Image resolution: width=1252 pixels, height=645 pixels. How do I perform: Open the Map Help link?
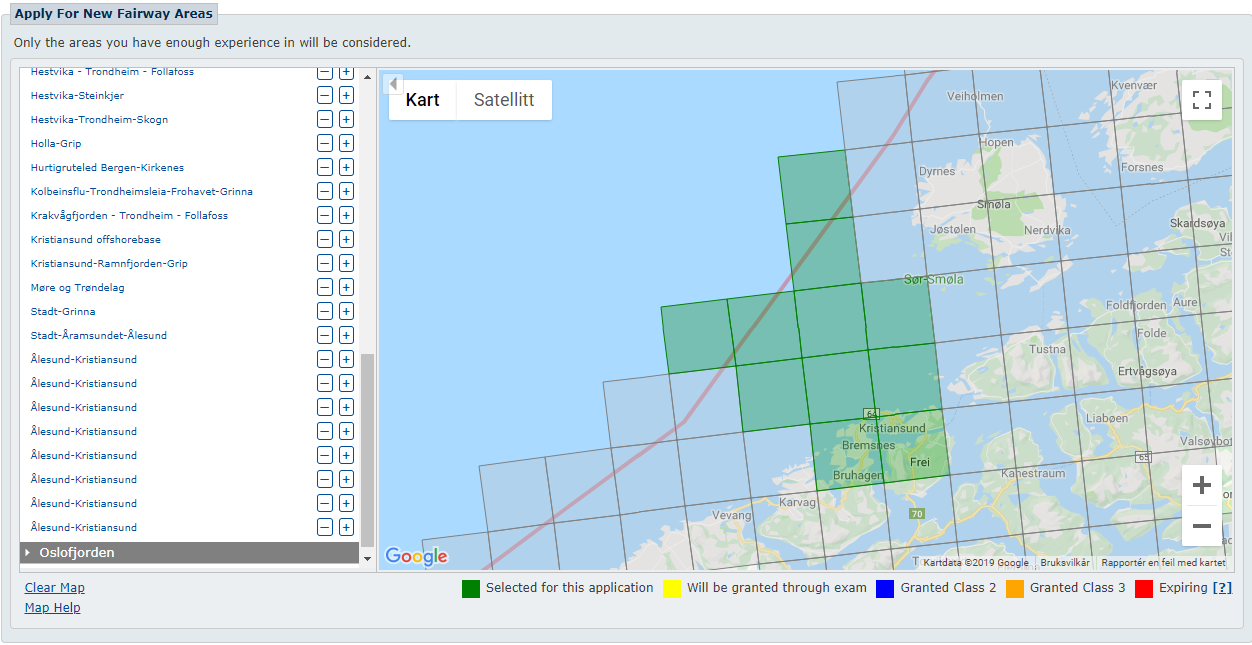pos(53,608)
